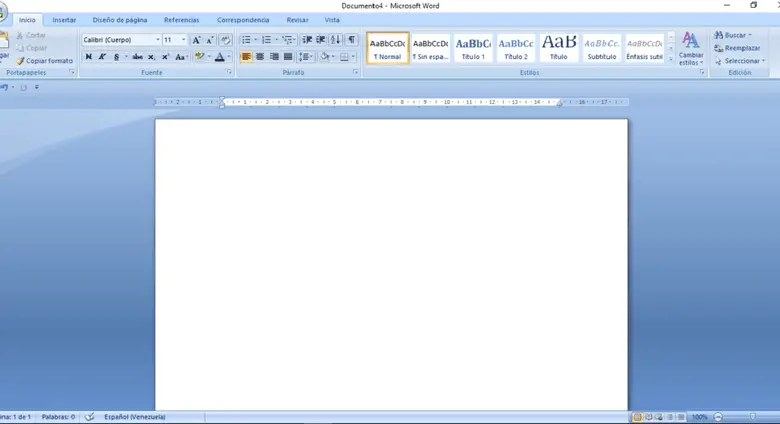Switch to Print Layout view button
Viewport: 780px width, 424px height.
637,417
